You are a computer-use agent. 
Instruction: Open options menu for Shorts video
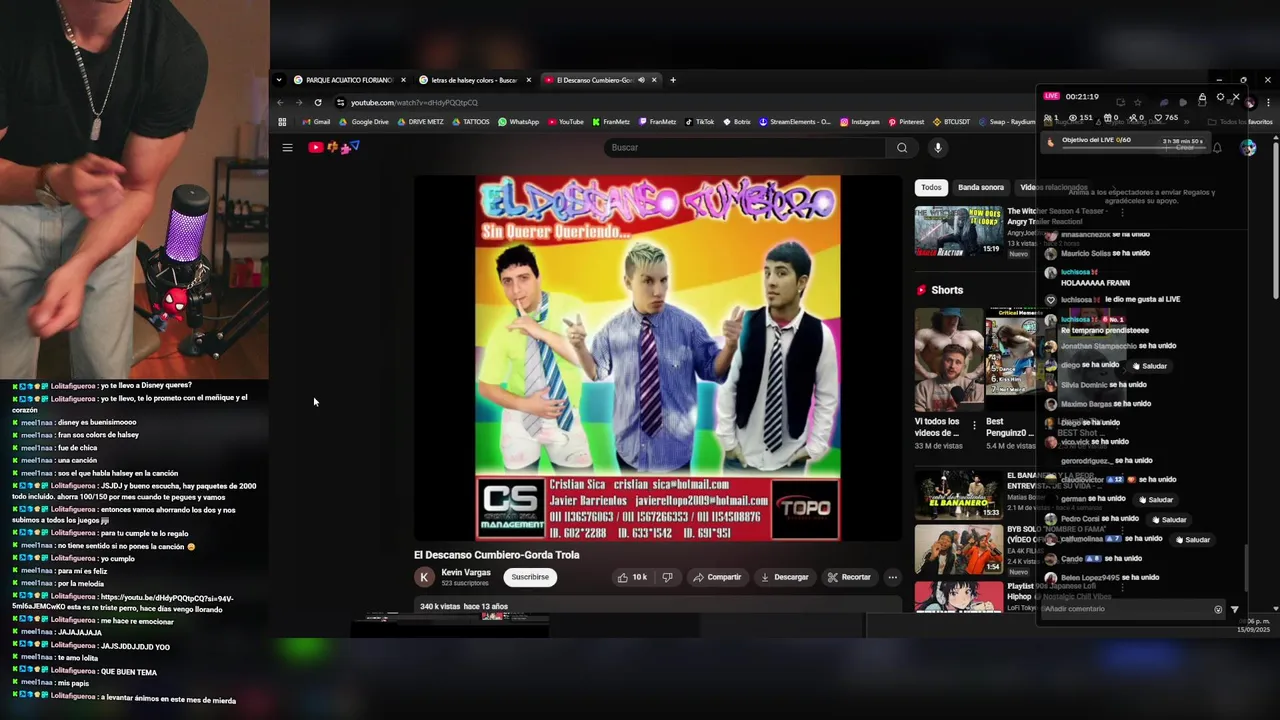[974, 426]
